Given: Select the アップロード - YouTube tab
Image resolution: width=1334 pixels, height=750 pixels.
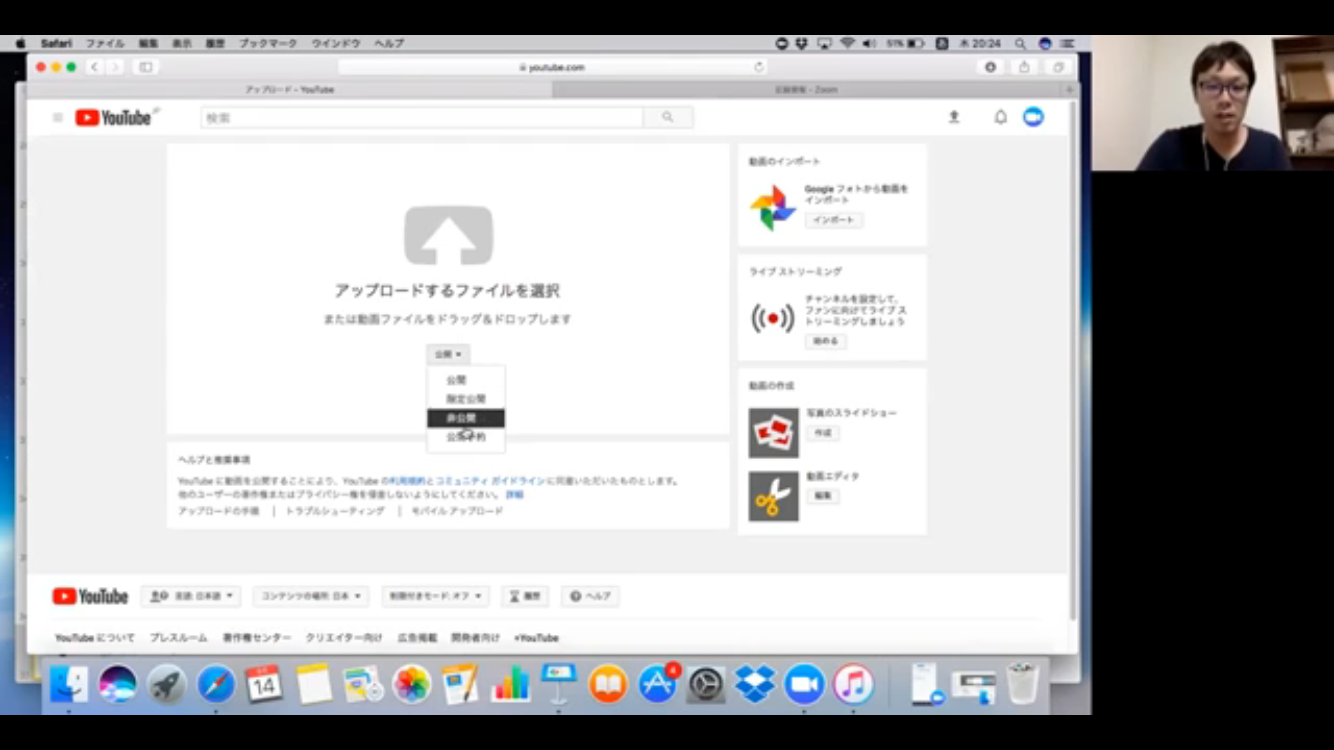Looking at the screenshot, I should (290, 90).
